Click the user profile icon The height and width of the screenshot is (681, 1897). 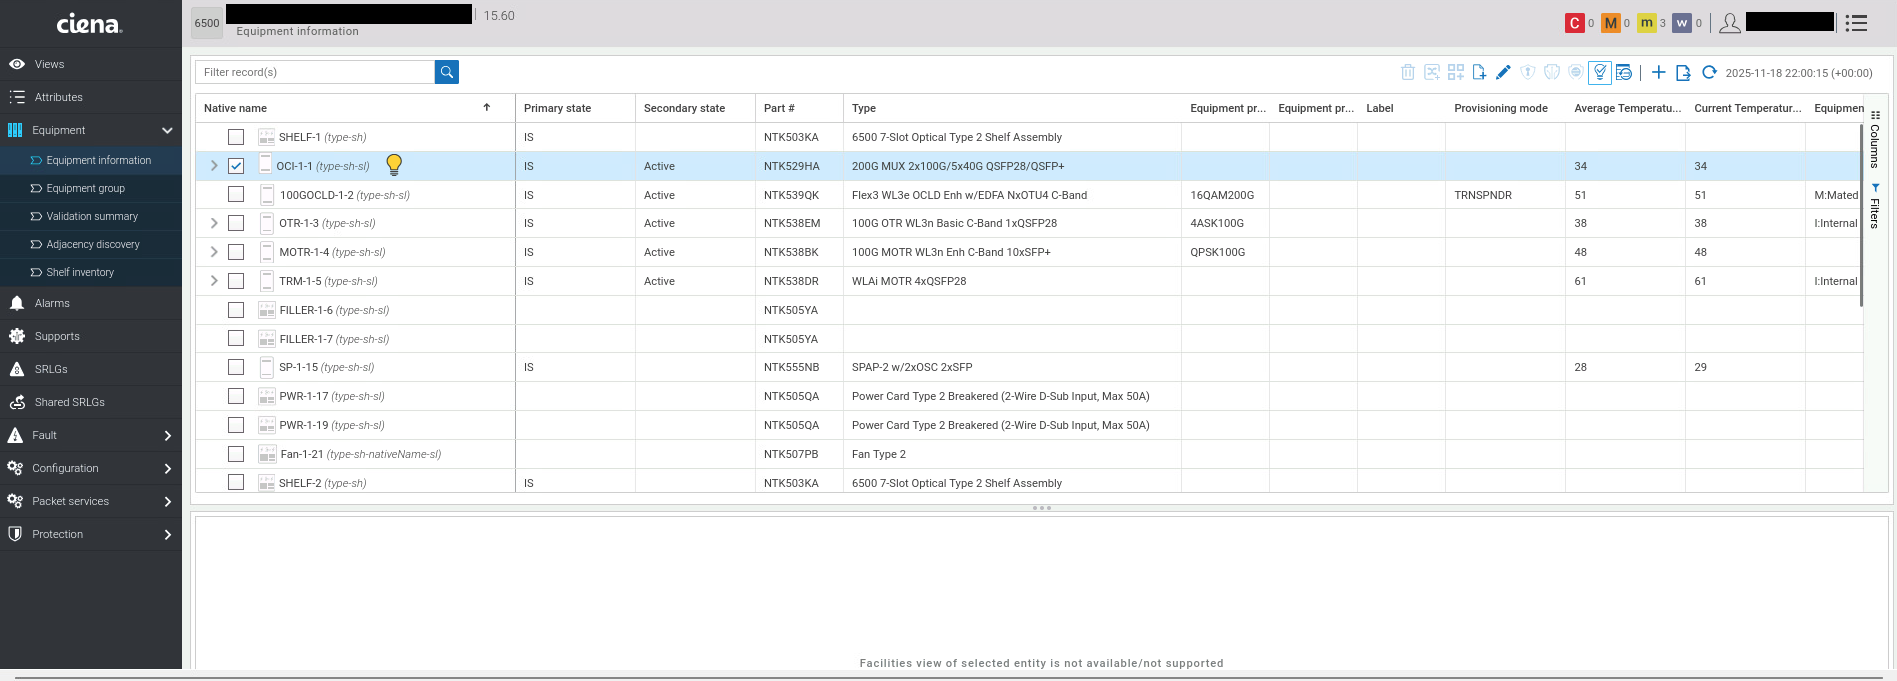coord(1730,23)
